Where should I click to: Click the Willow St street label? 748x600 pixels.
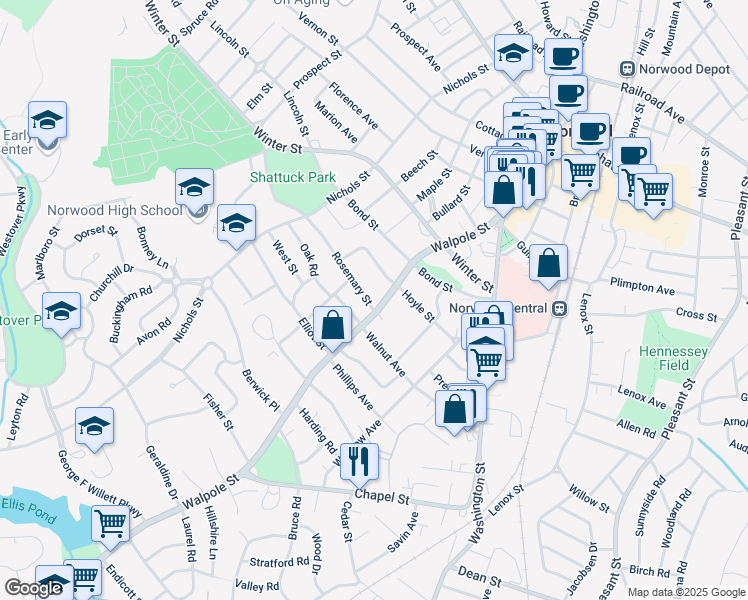(x=589, y=499)
